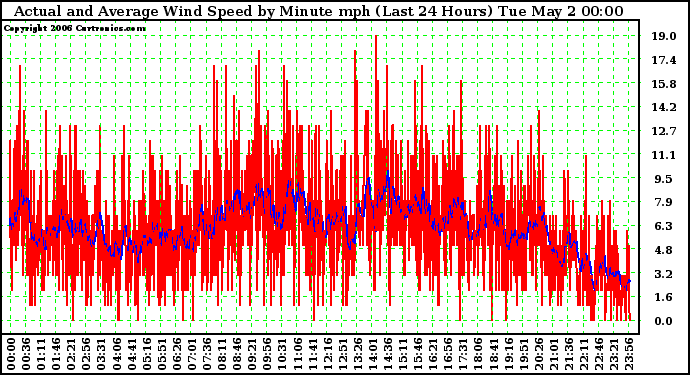Click the 01:46 time label
690x375 pixels.
pos(56,354)
